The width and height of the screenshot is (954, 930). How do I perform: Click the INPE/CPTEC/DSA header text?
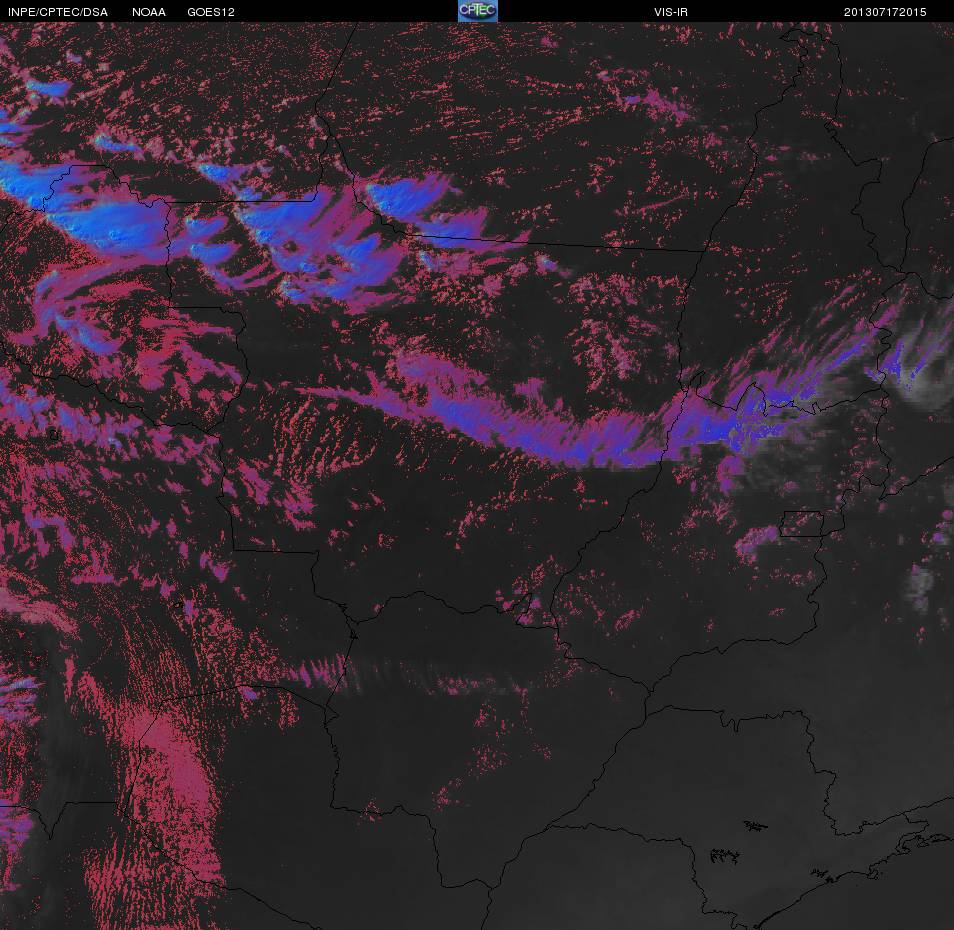pos(58,12)
